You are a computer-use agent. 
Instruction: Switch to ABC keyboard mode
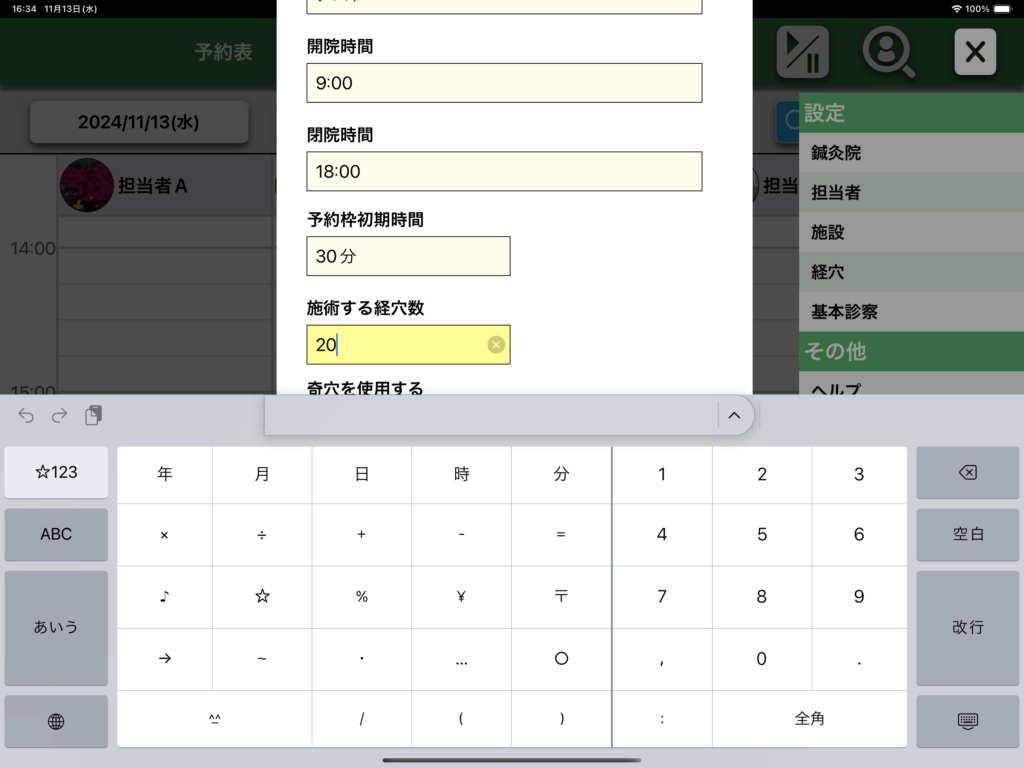[56, 534]
